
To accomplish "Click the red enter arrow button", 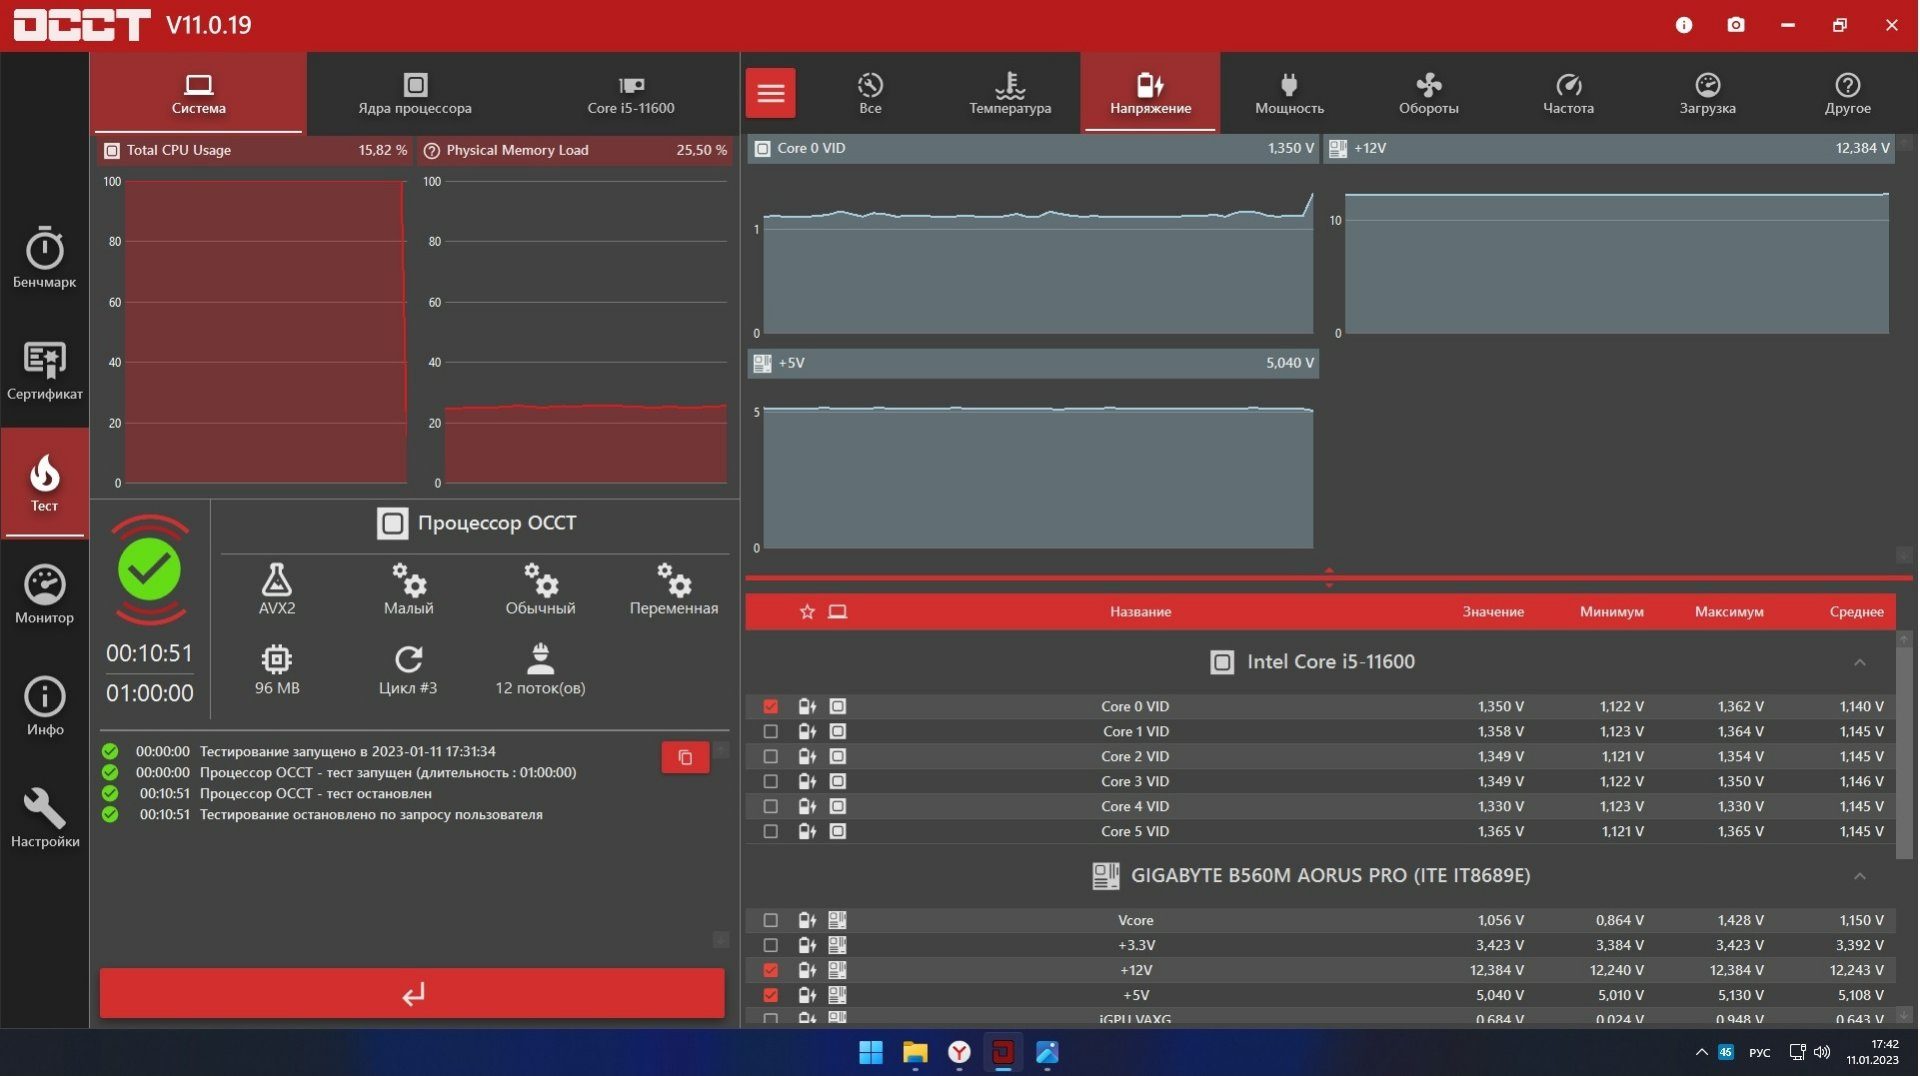I will [x=412, y=993].
